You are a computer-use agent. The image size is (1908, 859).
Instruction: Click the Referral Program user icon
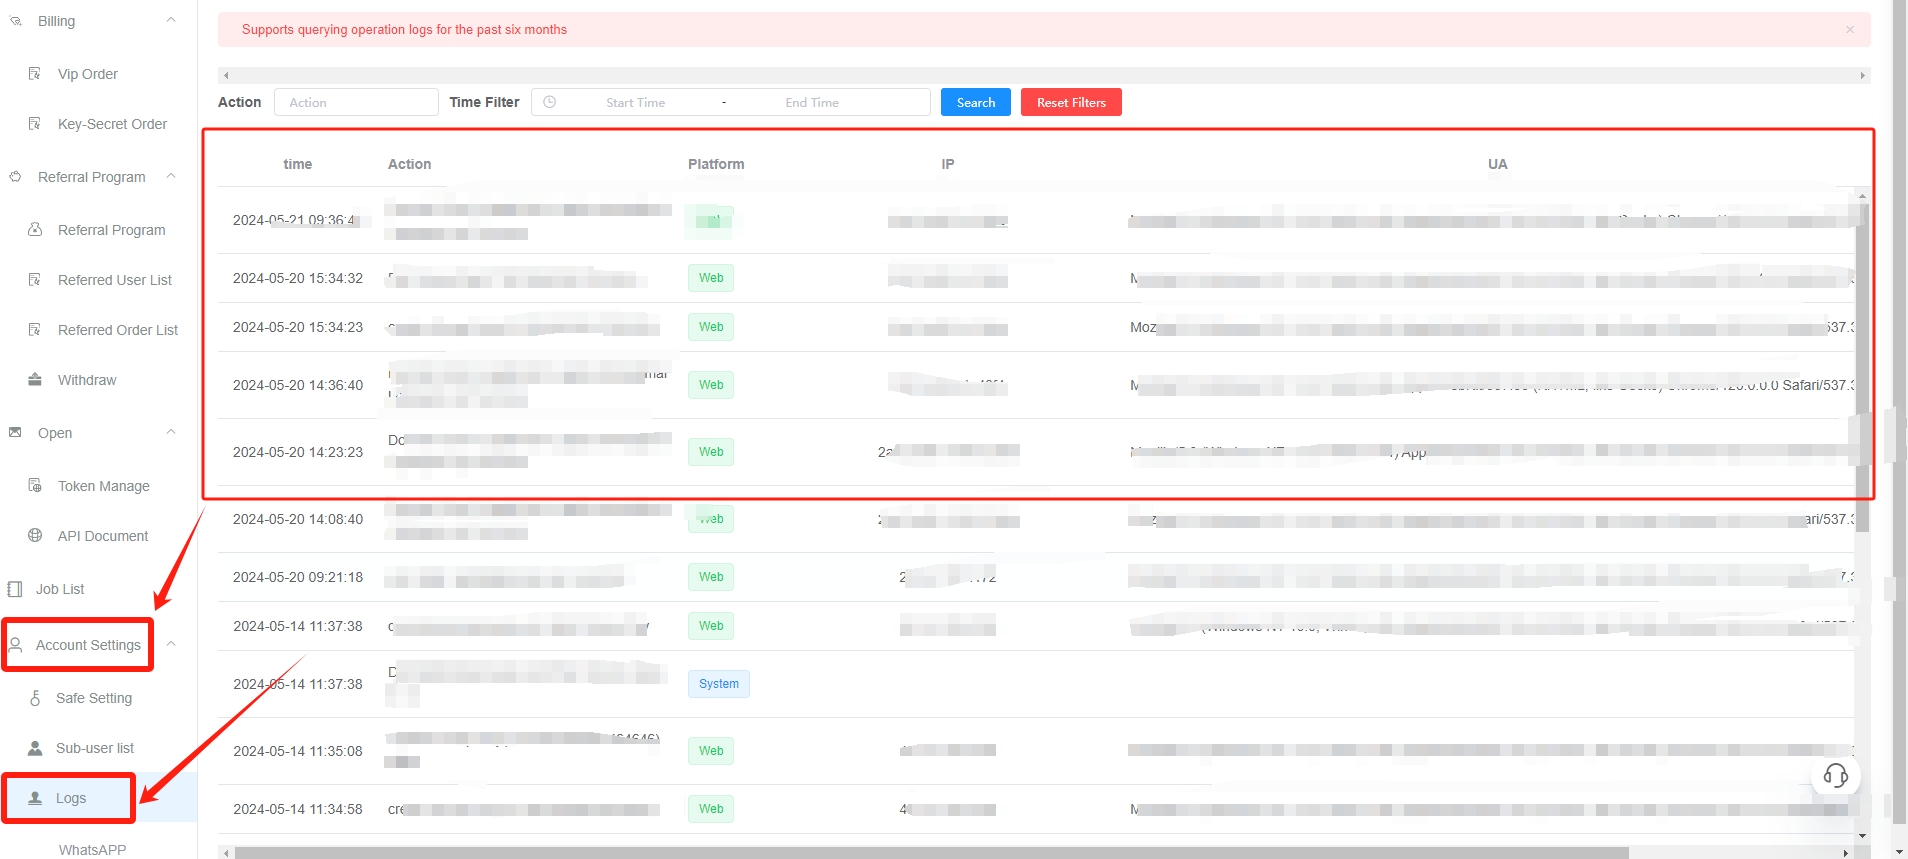35,229
